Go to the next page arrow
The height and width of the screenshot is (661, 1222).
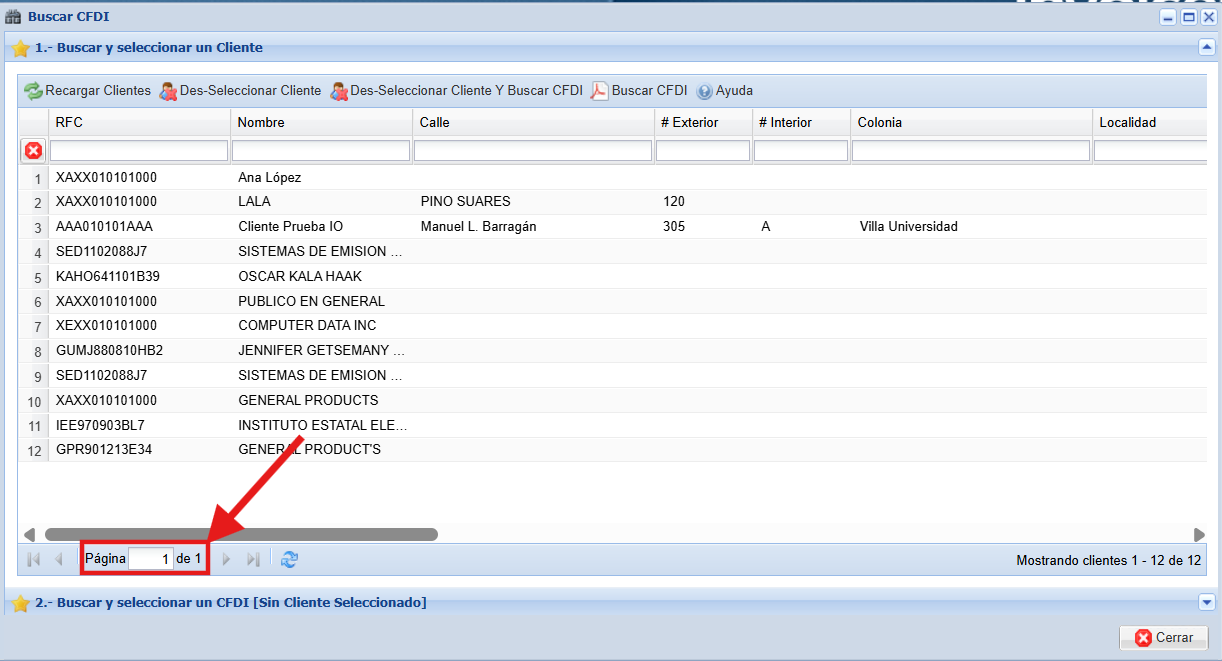(x=226, y=559)
